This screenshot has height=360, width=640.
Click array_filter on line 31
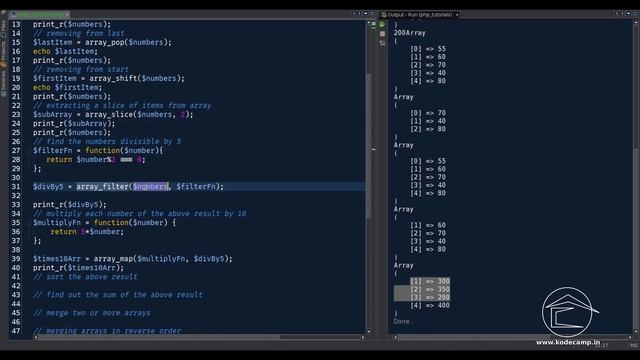pyautogui.click(x=102, y=187)
